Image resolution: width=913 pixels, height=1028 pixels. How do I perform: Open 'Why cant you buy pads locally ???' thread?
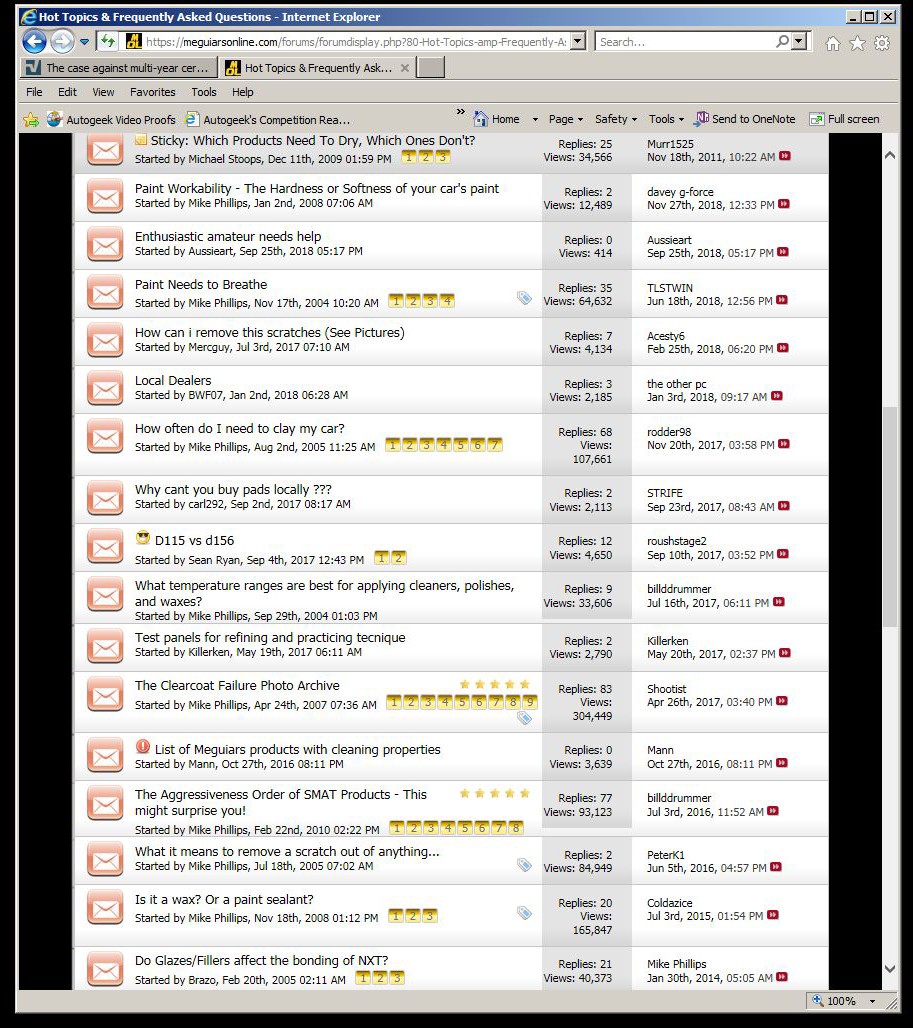(x=233, y=490)
